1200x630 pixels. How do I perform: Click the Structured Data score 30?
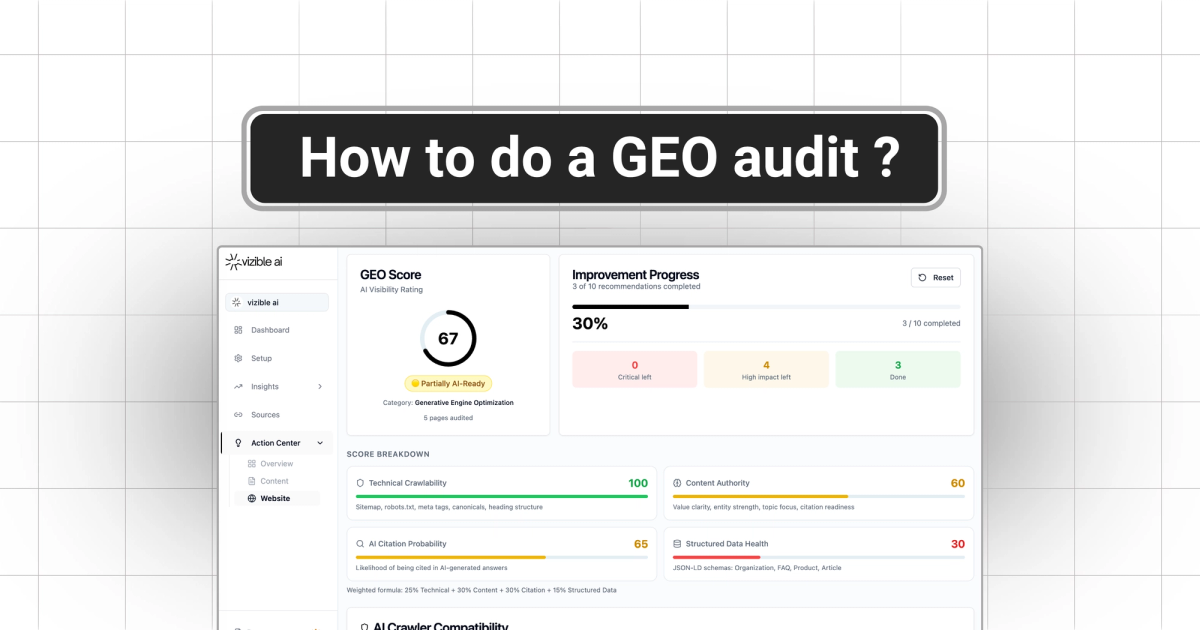point(958,544)
